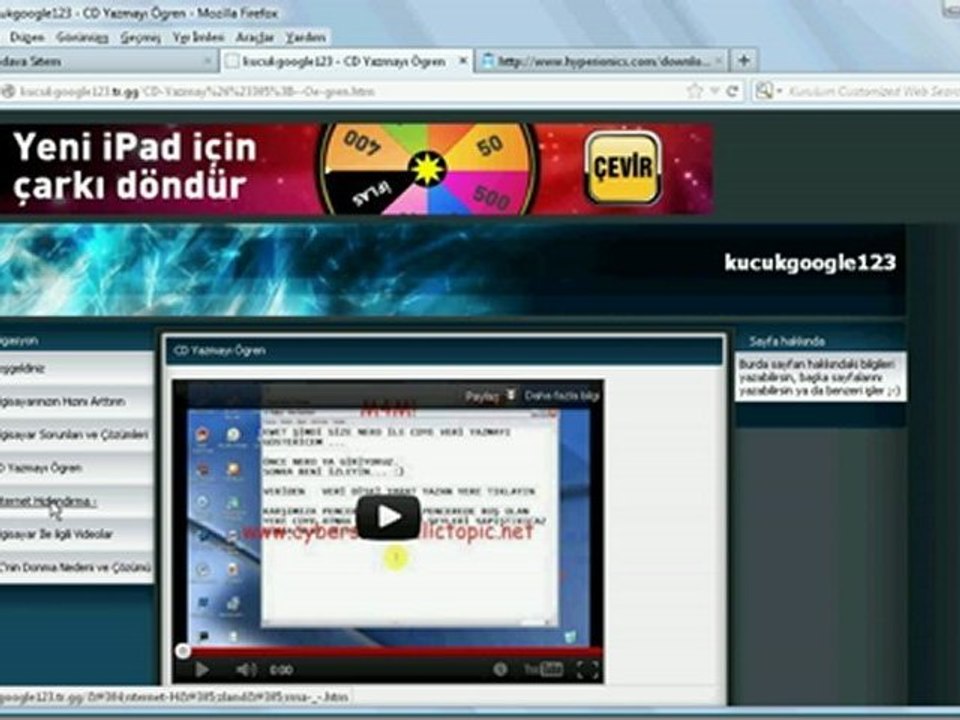The image size is (960, 720).
Task: Mute the video using the speaker icon
Action: [x=246, y=670]
